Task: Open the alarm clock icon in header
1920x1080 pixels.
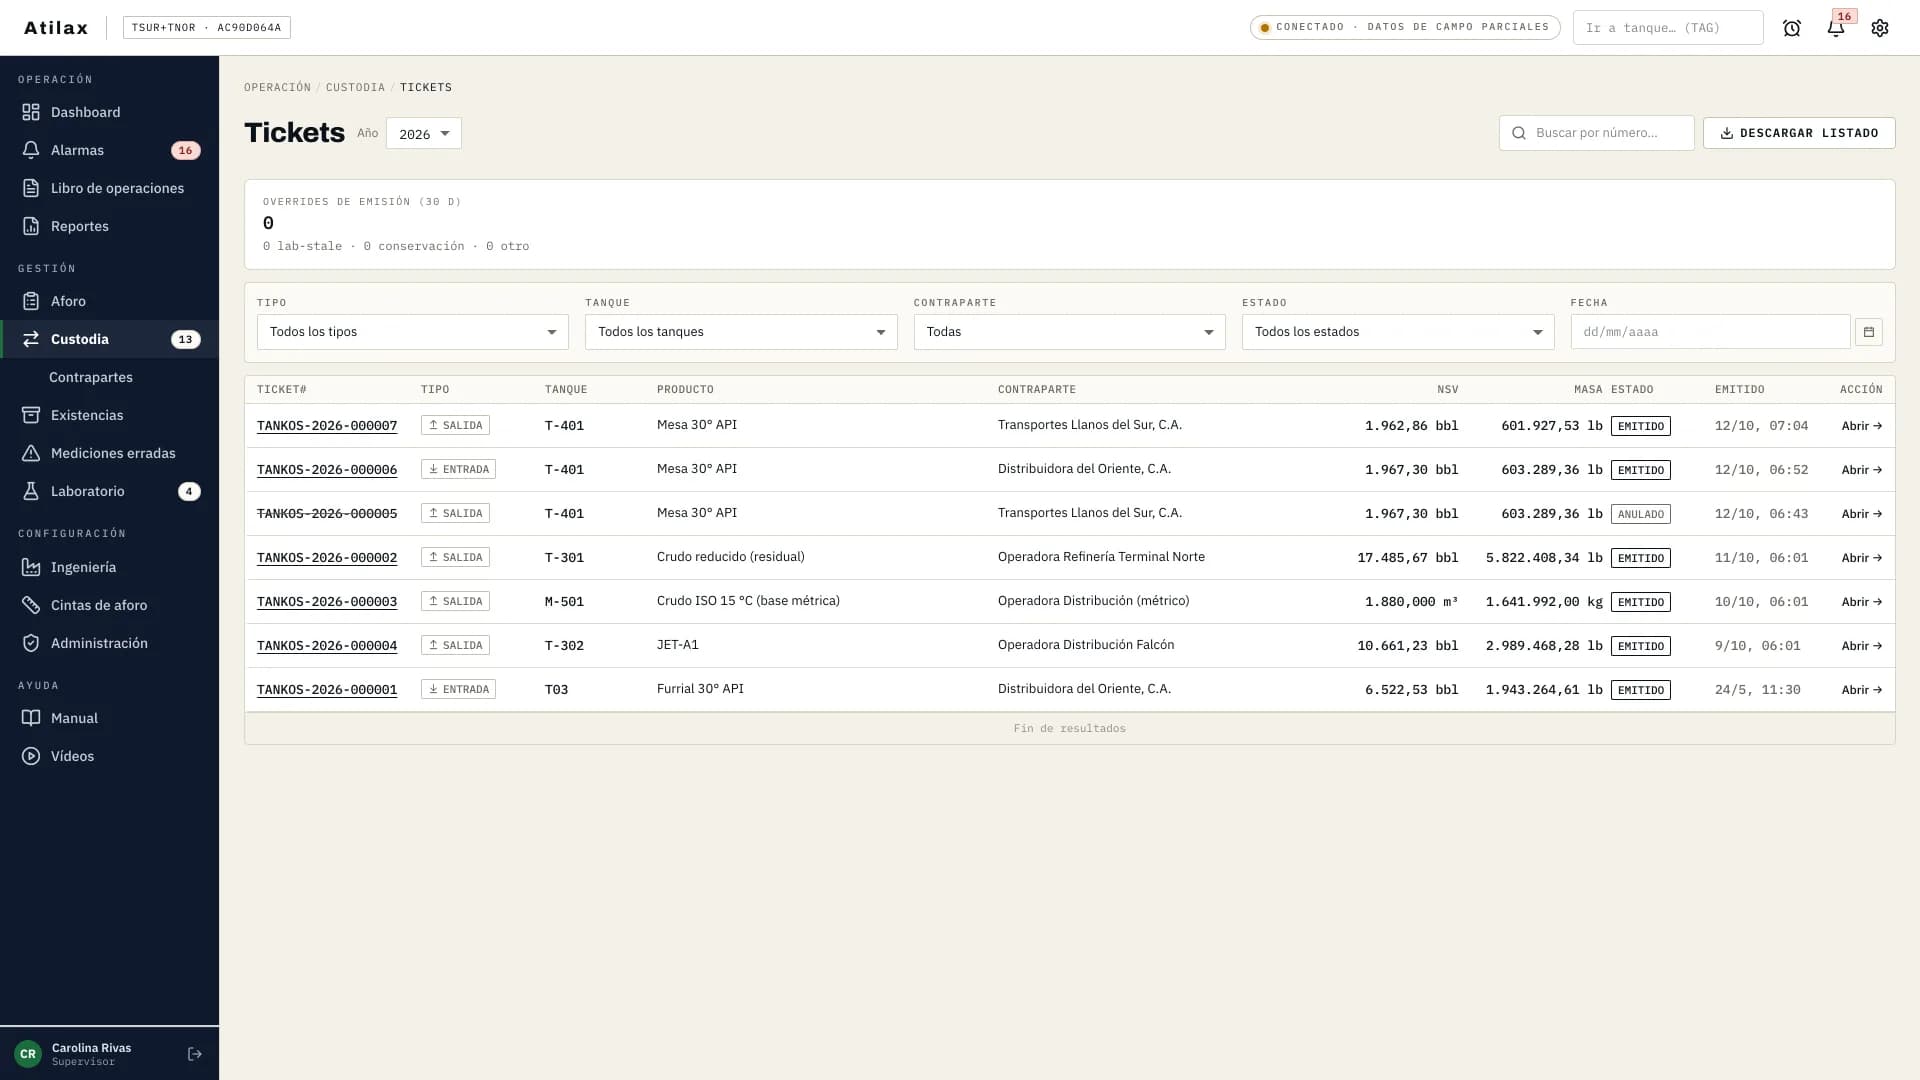Action: coord(1792,28)
